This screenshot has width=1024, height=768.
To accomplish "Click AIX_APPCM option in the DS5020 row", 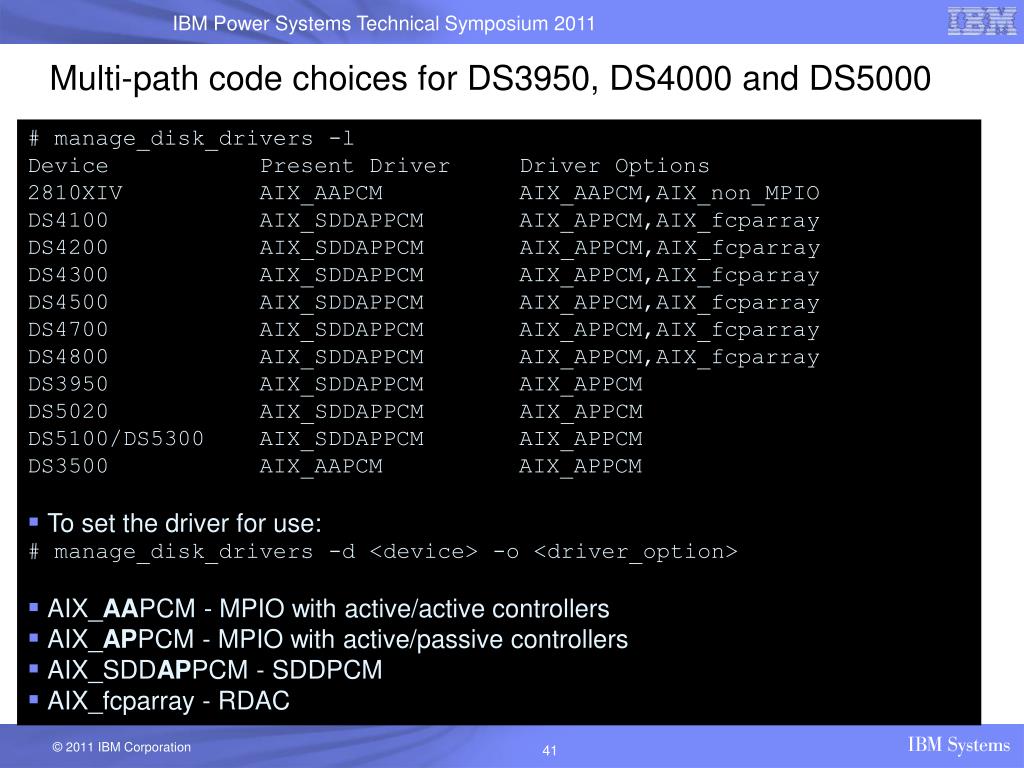I will coord(581,412).
